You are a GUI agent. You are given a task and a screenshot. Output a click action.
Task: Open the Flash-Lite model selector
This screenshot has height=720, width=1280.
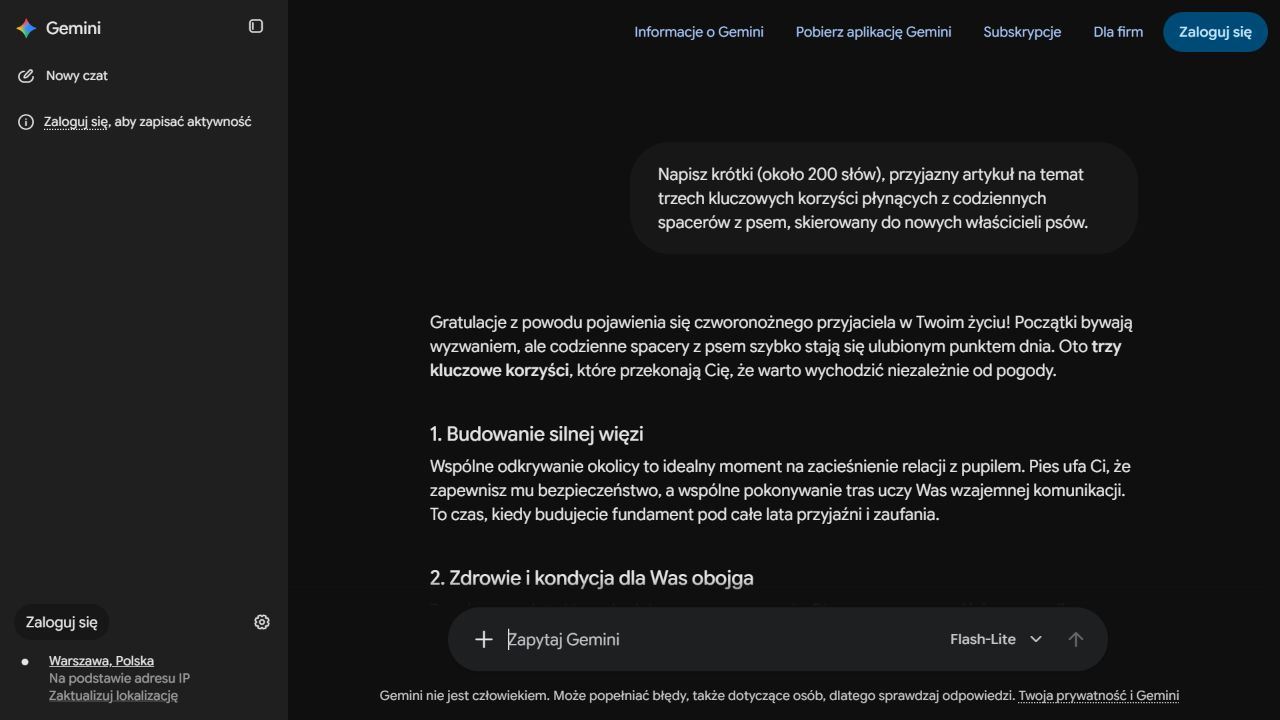pos(996,639)
